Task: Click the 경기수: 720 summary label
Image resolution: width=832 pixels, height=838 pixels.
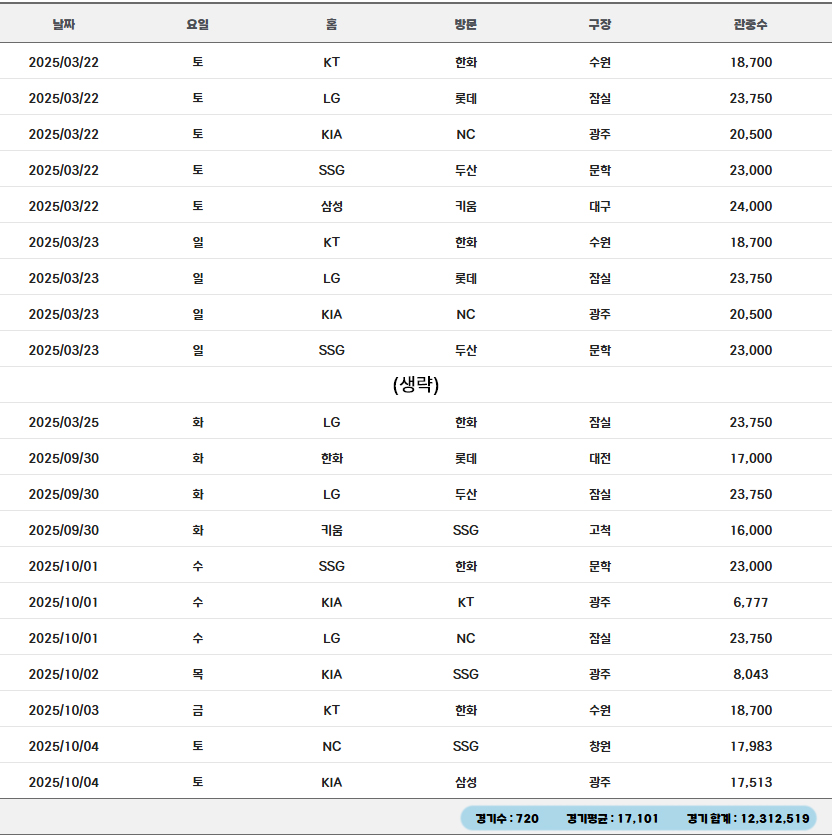Action: pos(507,819)
